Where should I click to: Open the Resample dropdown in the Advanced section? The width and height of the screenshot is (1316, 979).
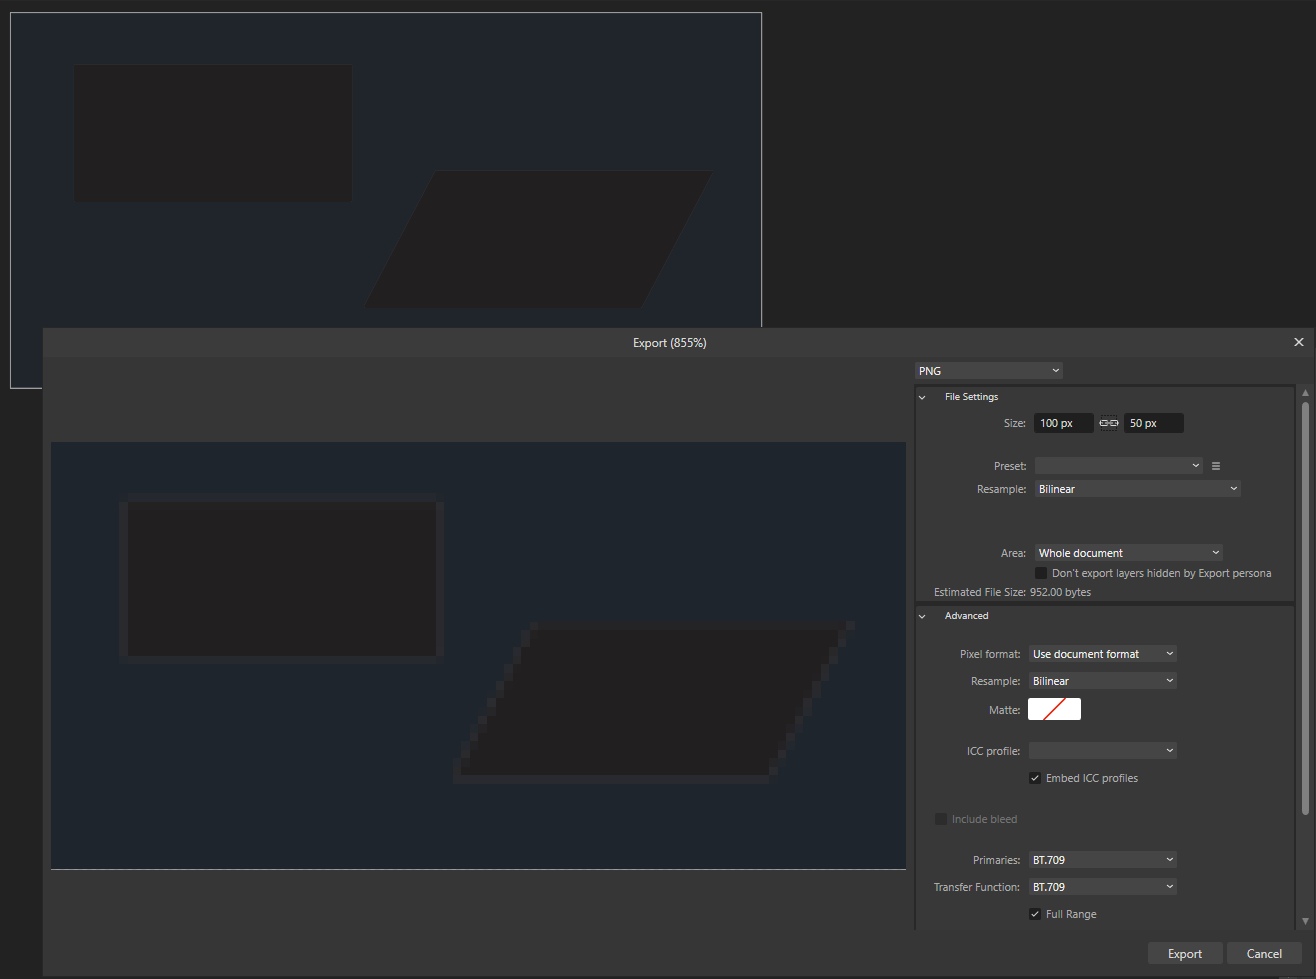pyautogui.click(x=1102, y=680)
